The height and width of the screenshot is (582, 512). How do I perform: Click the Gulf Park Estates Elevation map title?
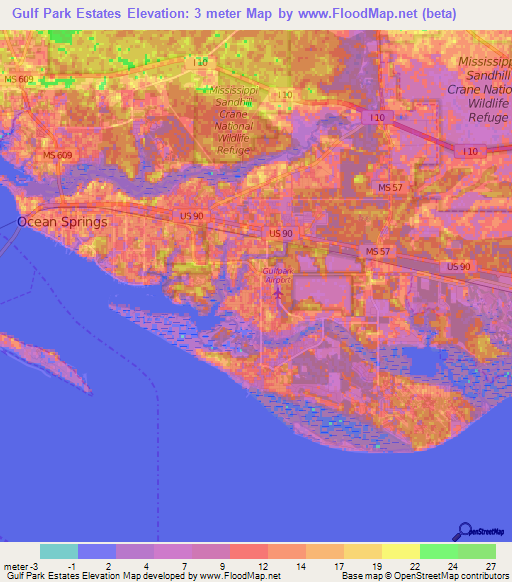coord(234,13)
